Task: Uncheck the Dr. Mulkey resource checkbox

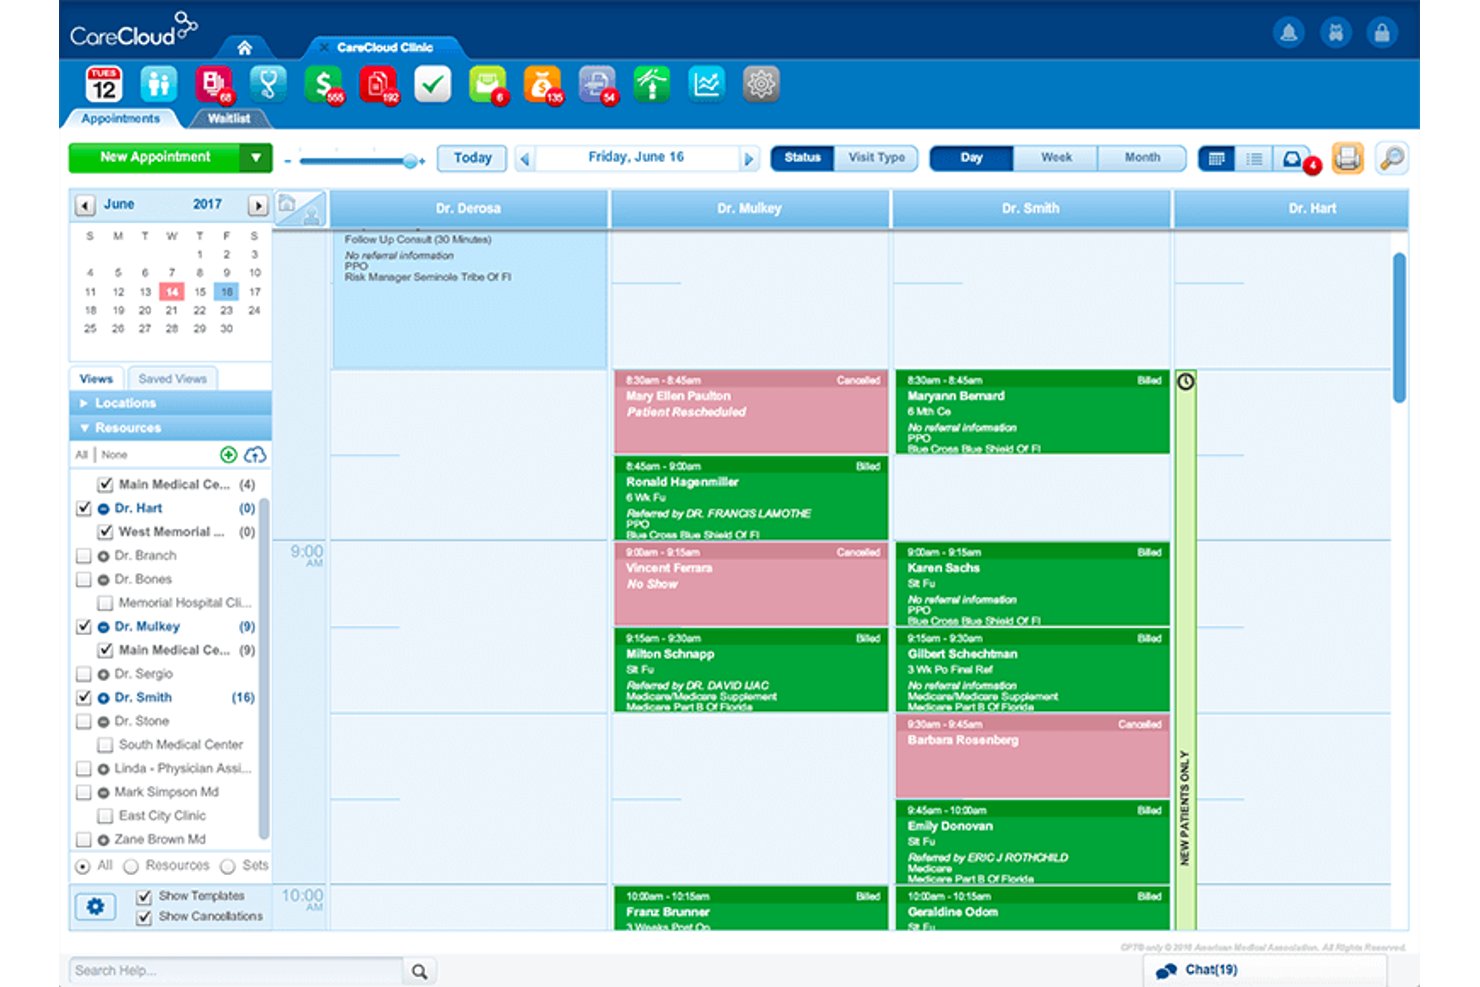Action: (x=84, y=626)
